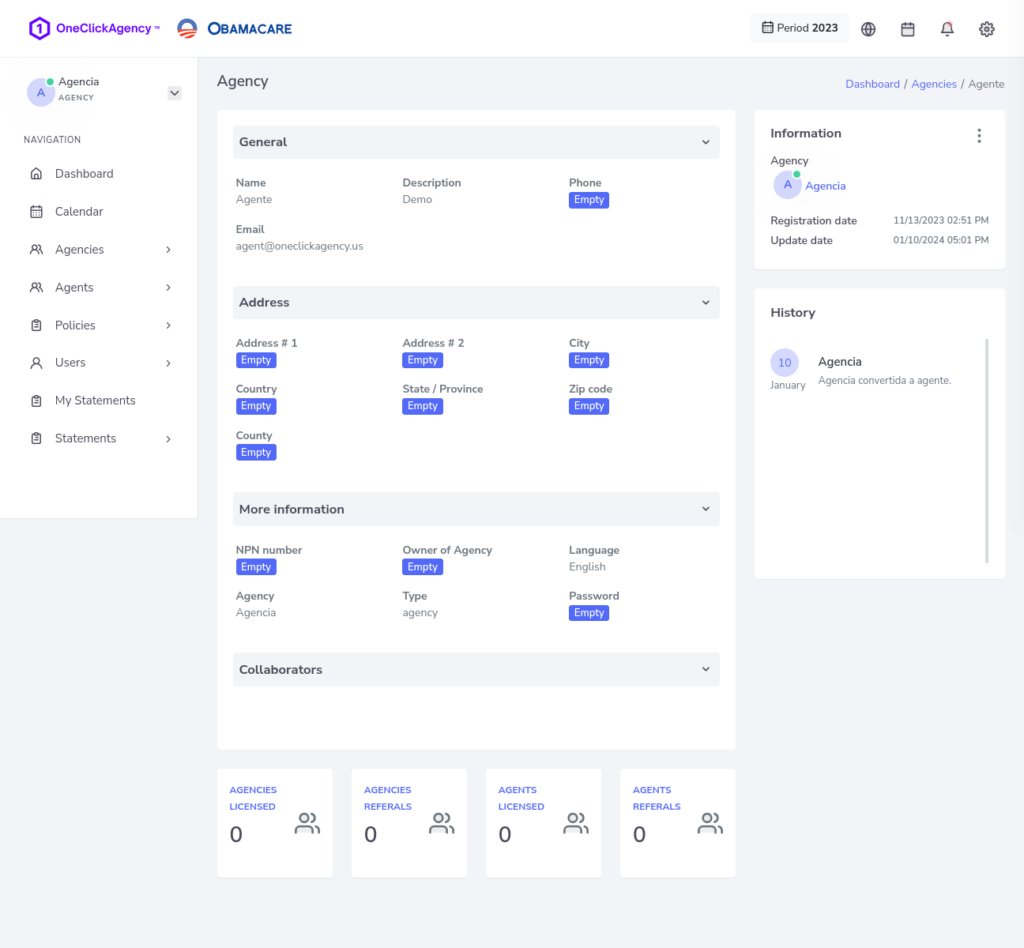Click the Agencies breadcrumb link
The image size is (1024, 948).
934,84
